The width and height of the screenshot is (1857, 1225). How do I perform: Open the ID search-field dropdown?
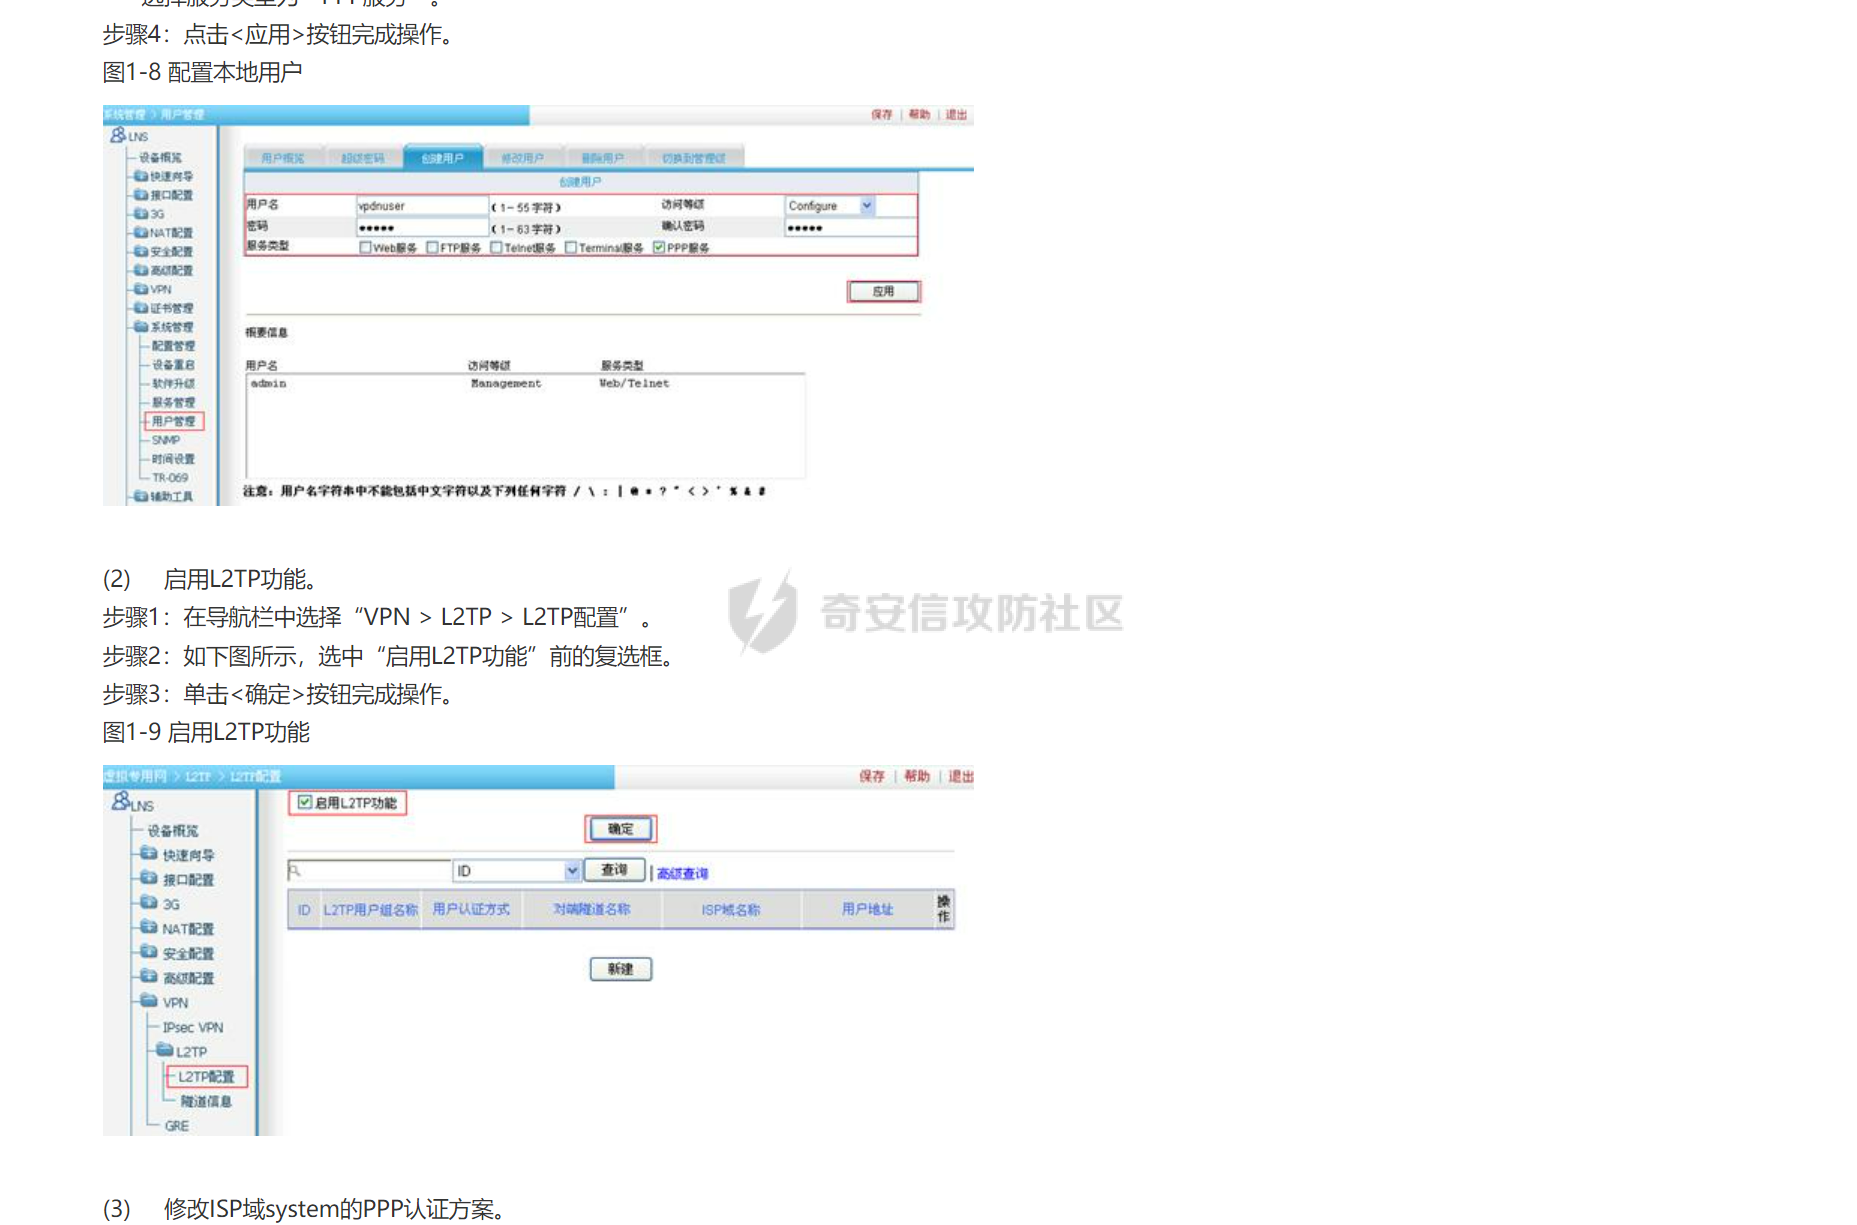[572, 871]
